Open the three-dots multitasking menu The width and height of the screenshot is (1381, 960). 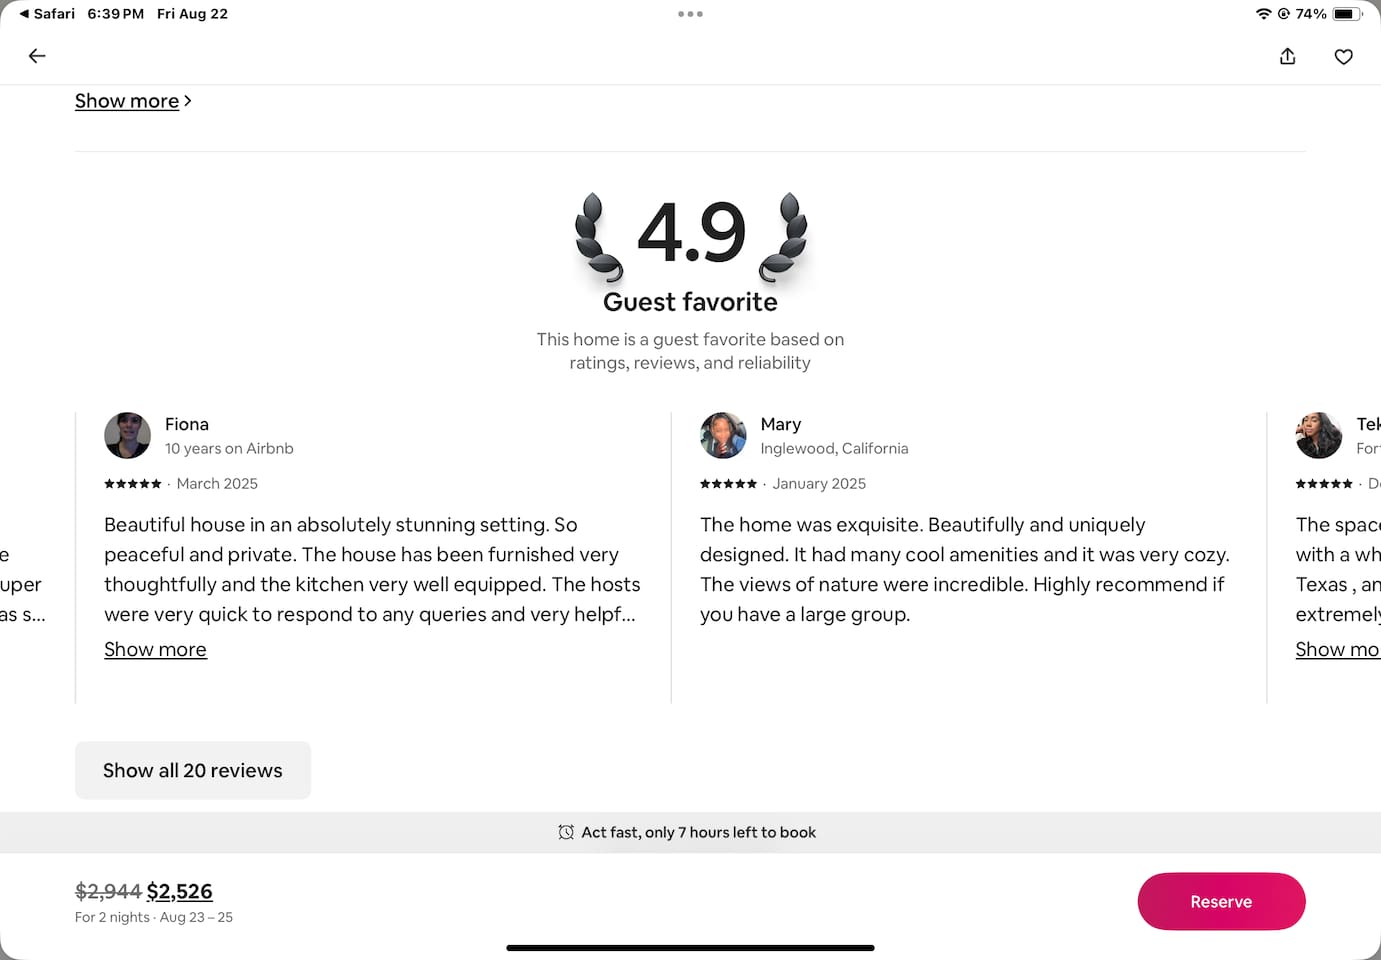(x=690, y=14)
